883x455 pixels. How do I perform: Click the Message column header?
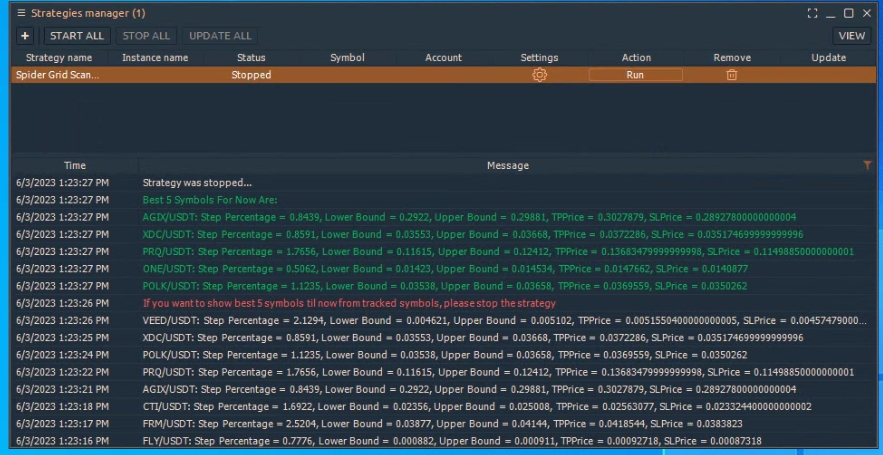pos(507,165)
